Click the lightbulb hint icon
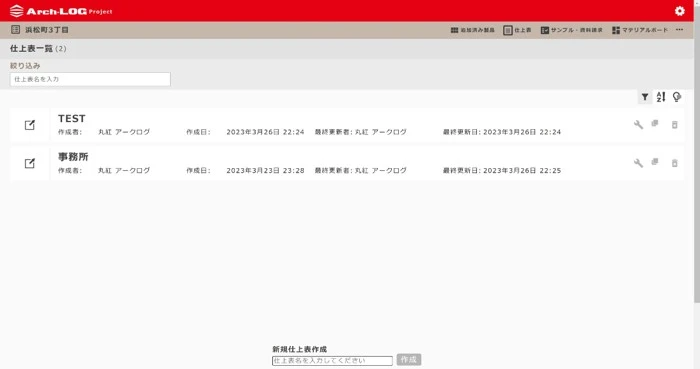This screenshot has width=700, height=369. (677, 97)
